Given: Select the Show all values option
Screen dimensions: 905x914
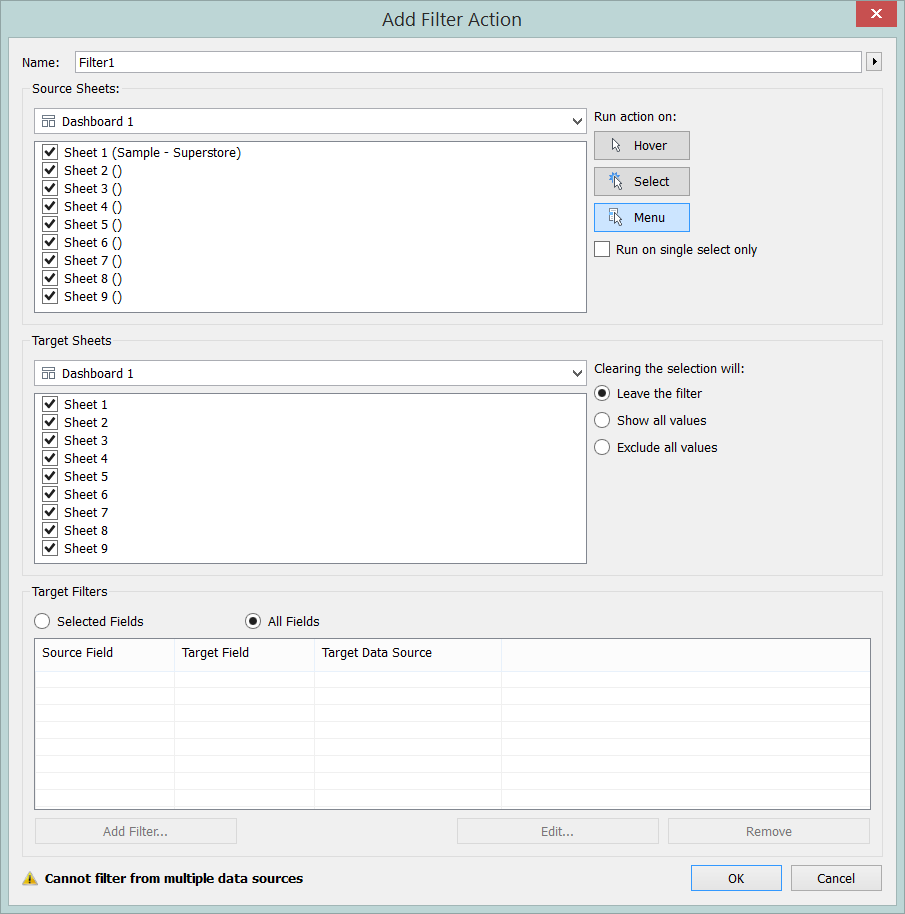Looking at the screenshot, I should [x=602, y=421].
